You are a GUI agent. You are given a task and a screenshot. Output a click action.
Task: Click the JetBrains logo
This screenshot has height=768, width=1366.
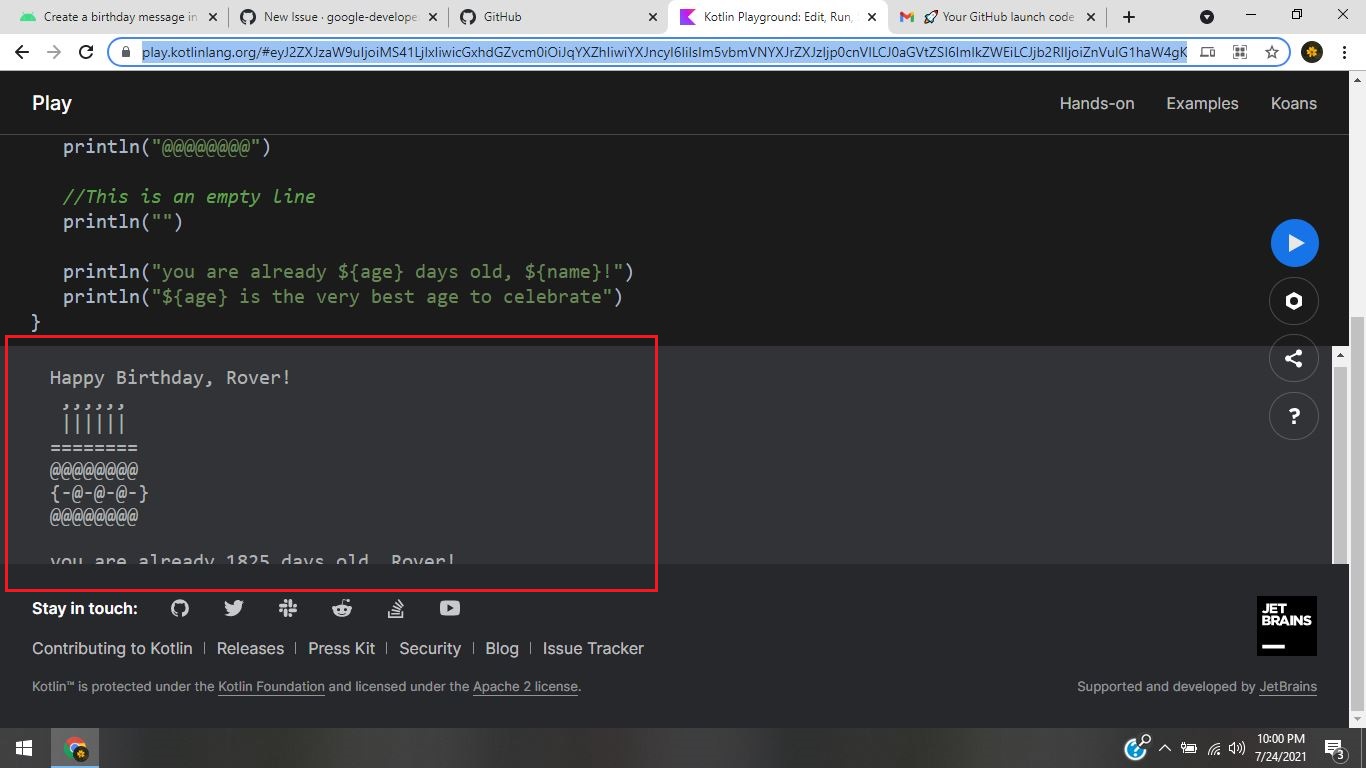point(1286,626)
